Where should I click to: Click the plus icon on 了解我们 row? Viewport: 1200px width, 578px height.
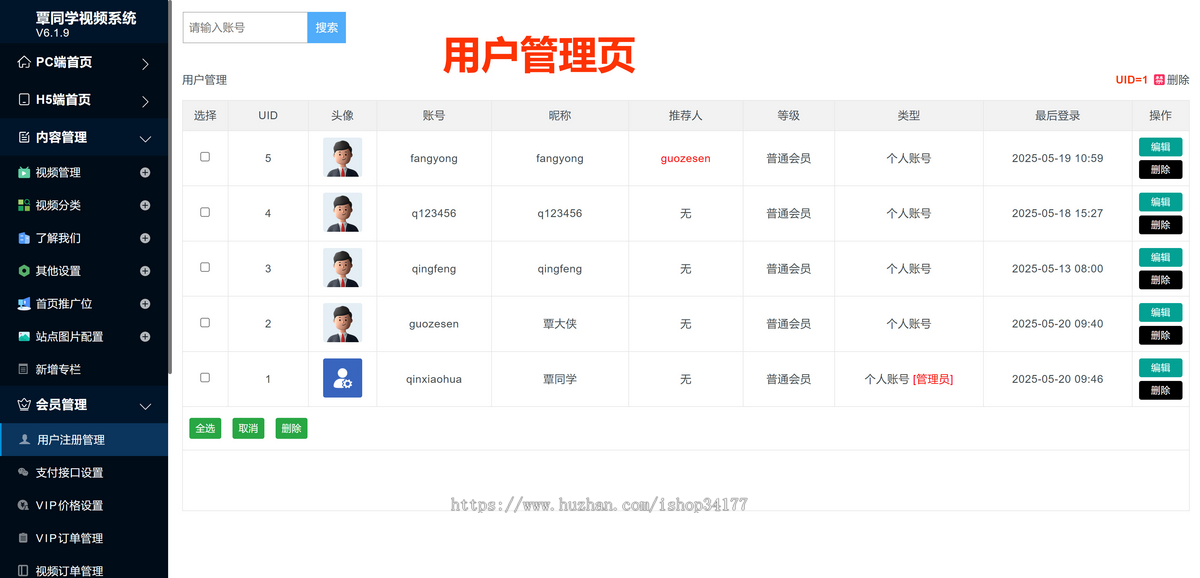(145, 238)
